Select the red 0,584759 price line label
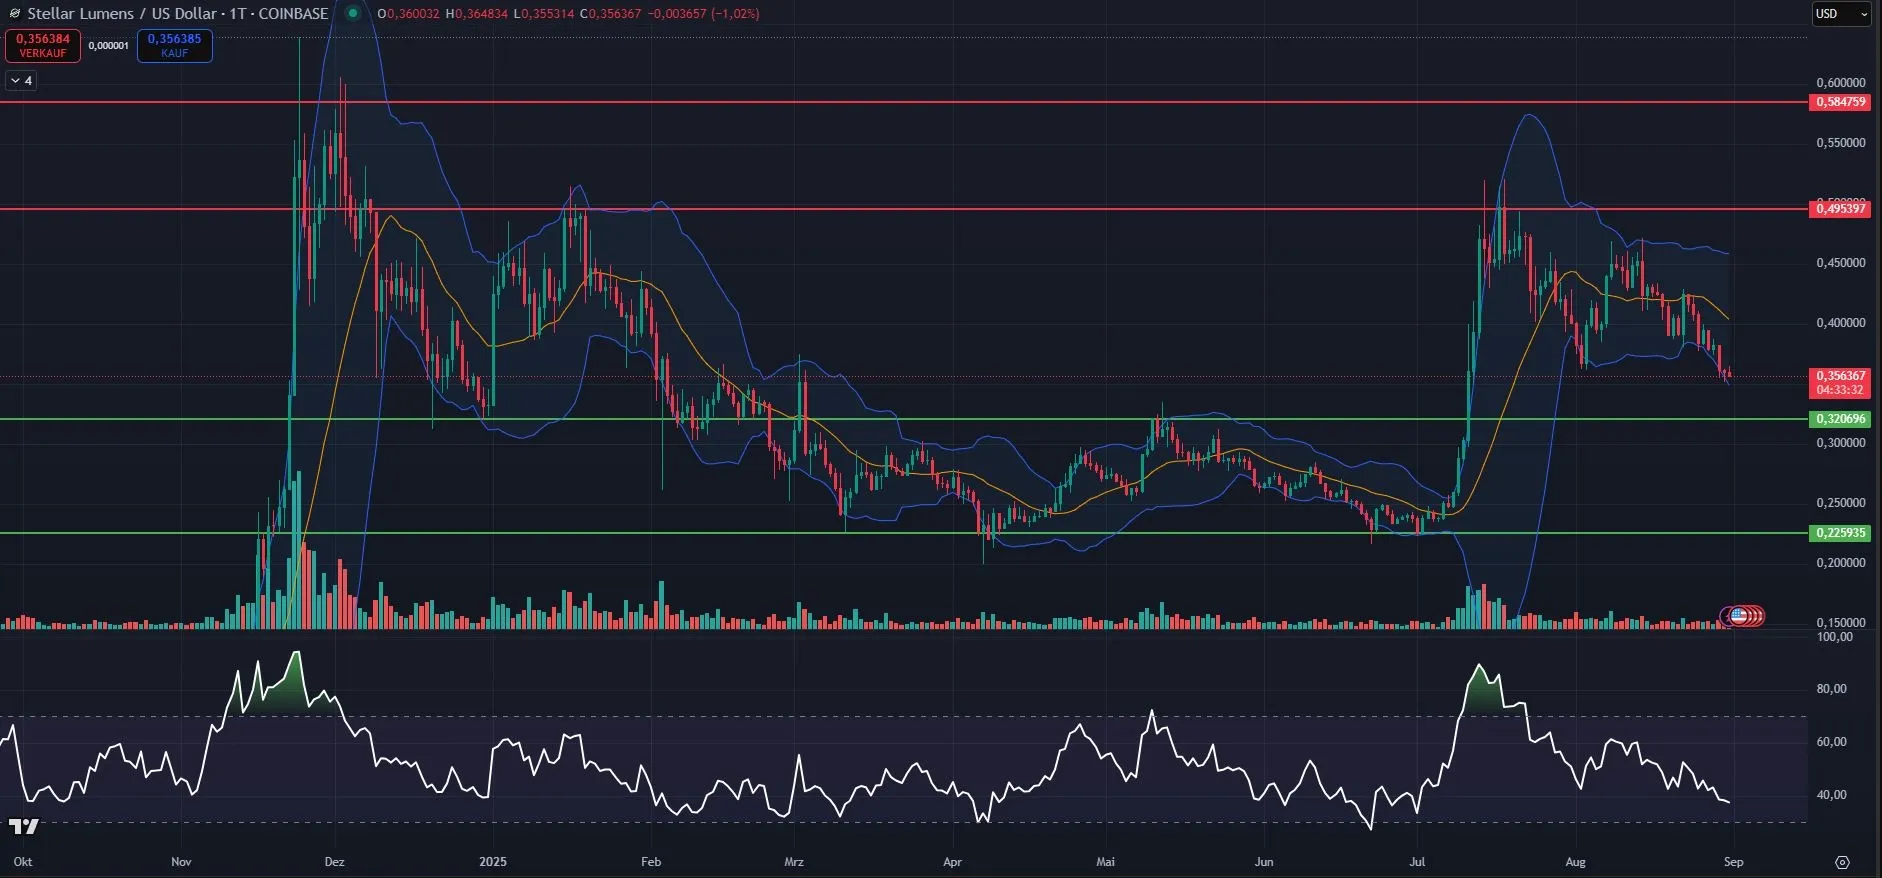Screen dimensions: 1882x878 point(1840,102)
